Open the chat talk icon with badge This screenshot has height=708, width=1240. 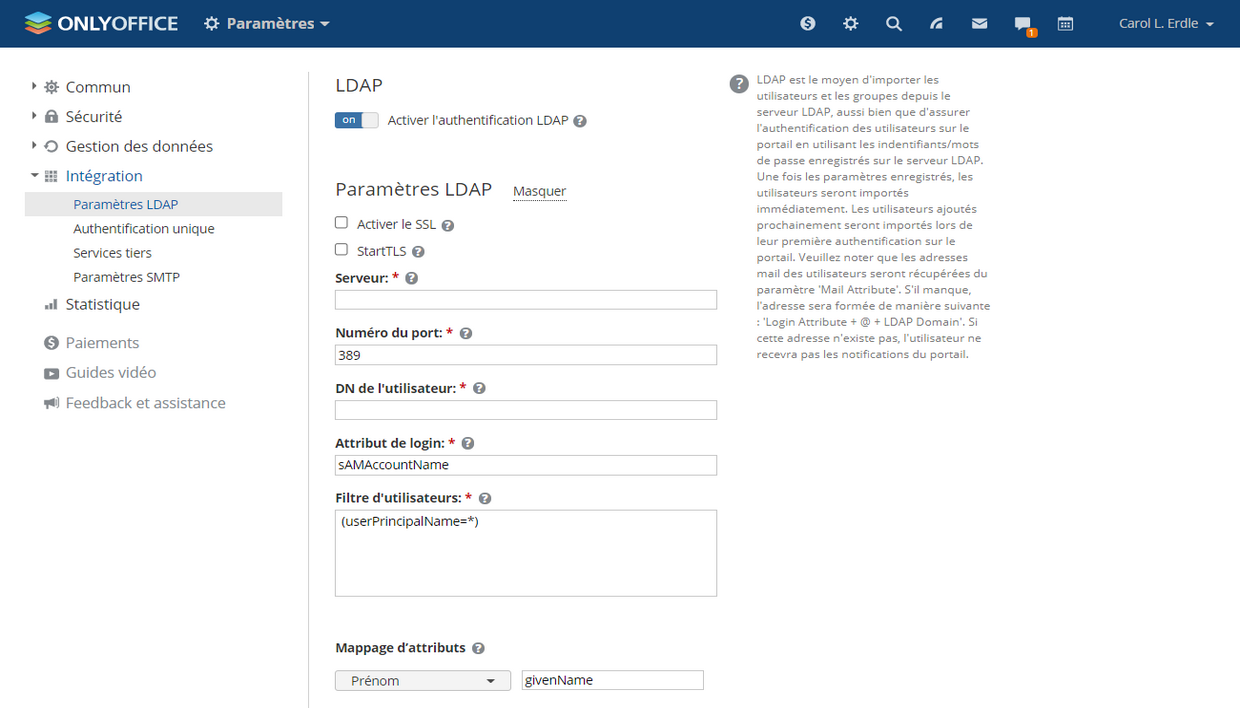click(1024, 25)
